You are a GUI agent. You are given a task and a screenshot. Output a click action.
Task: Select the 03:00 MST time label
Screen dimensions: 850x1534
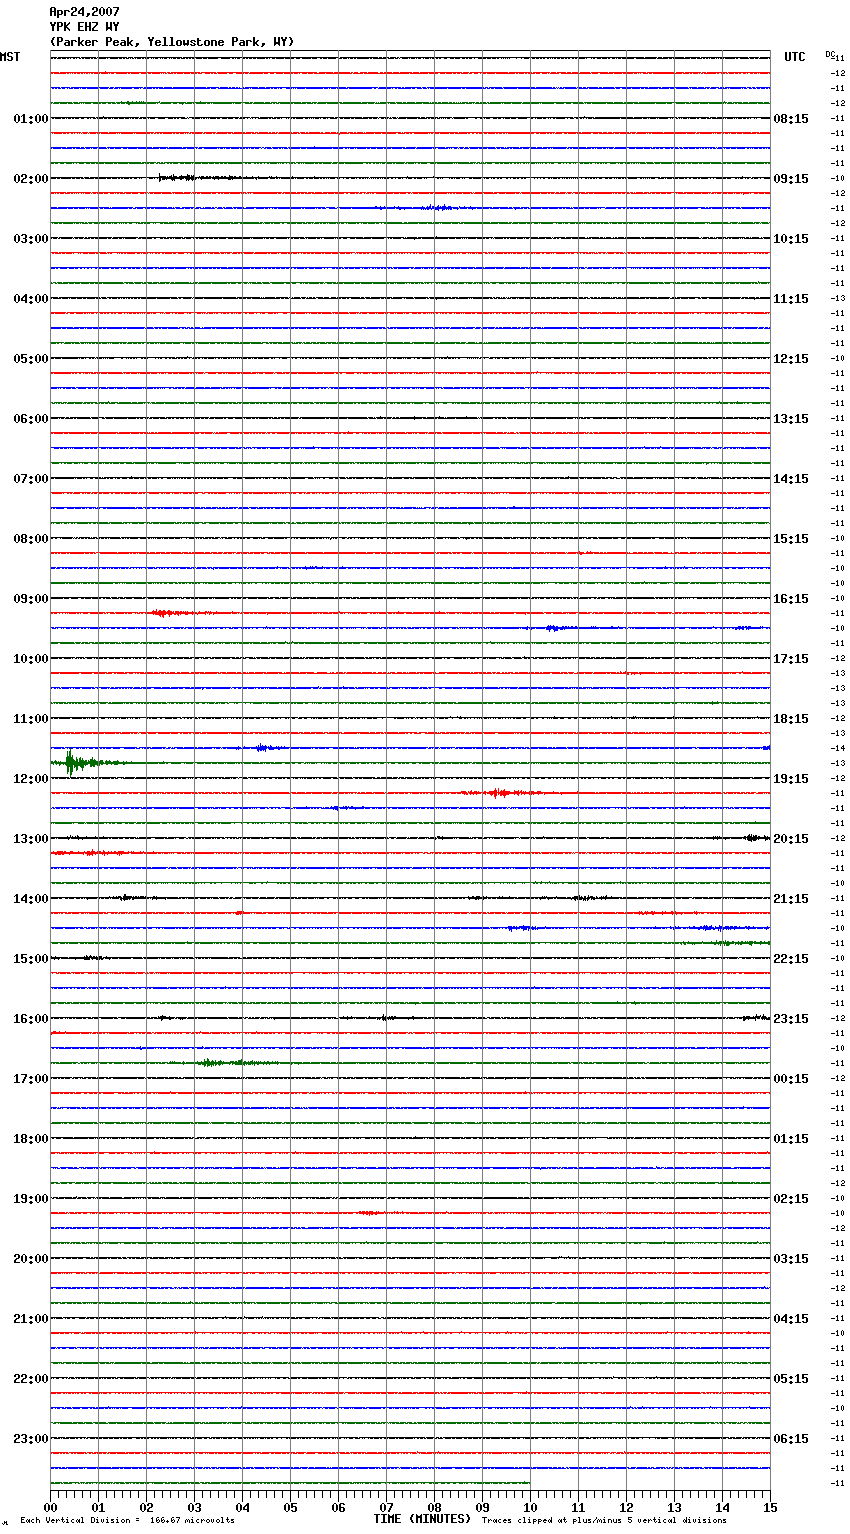coord(31,239)
